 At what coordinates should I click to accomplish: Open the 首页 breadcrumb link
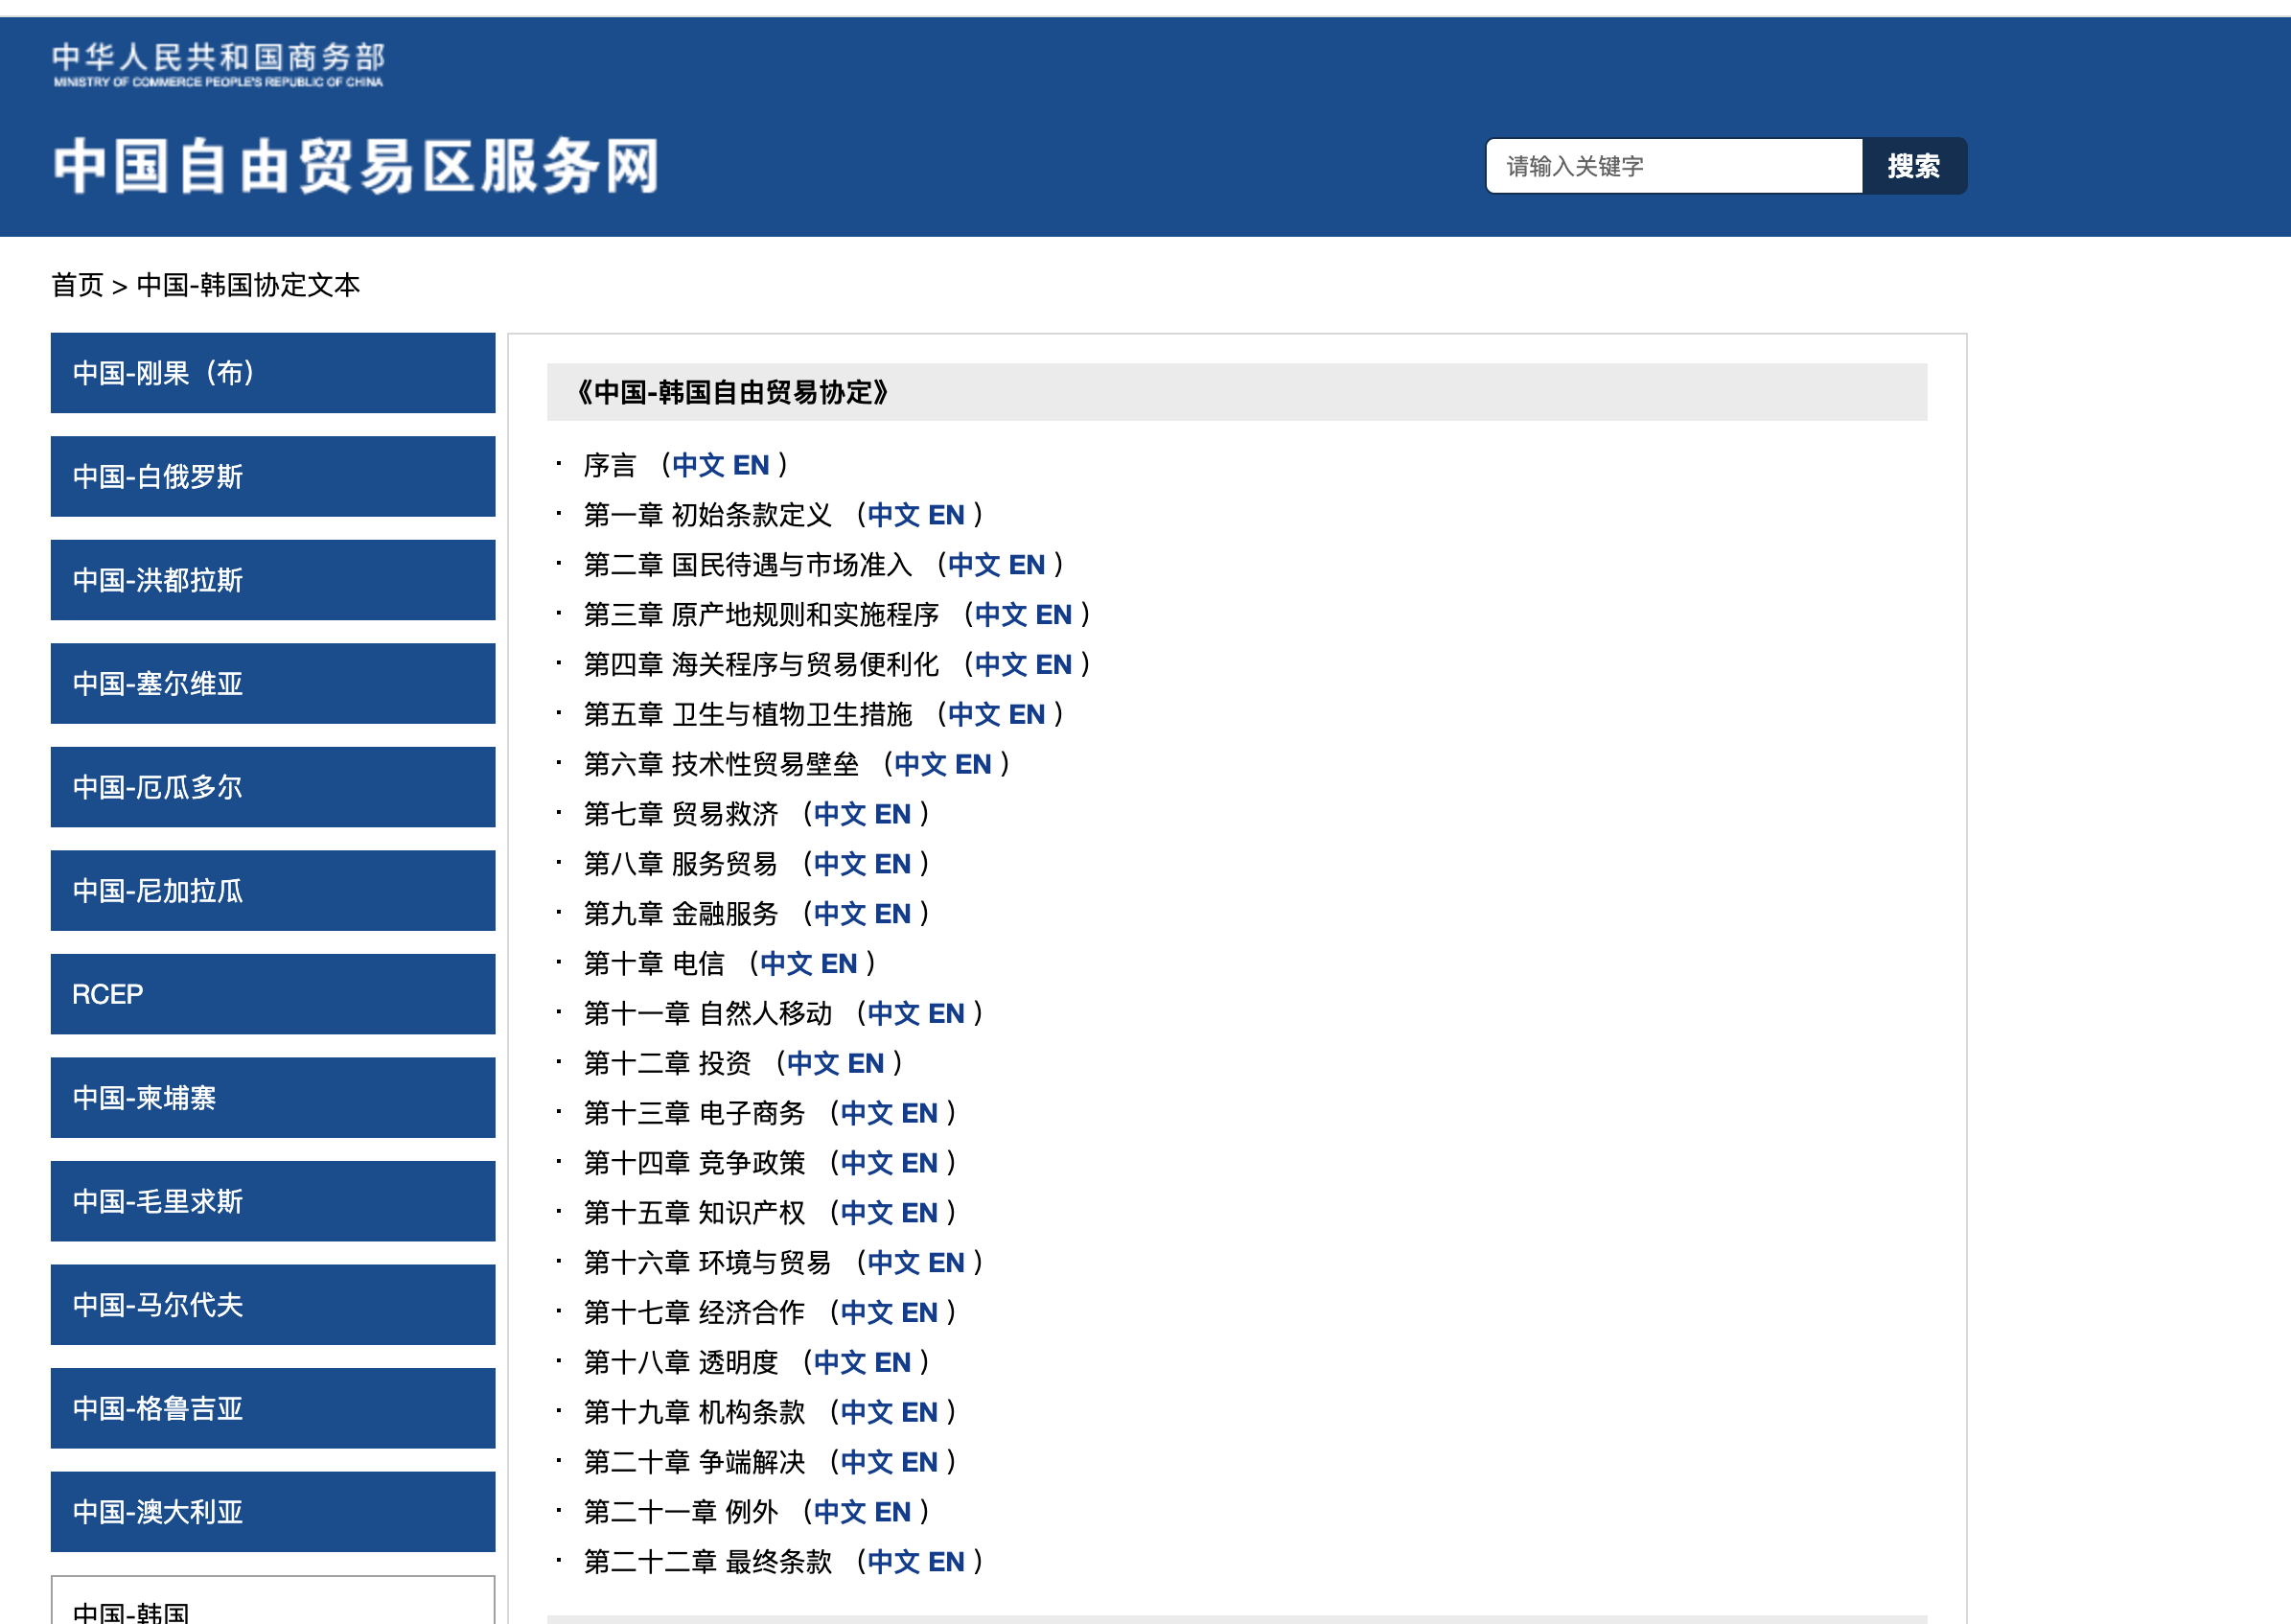(77, 285)
